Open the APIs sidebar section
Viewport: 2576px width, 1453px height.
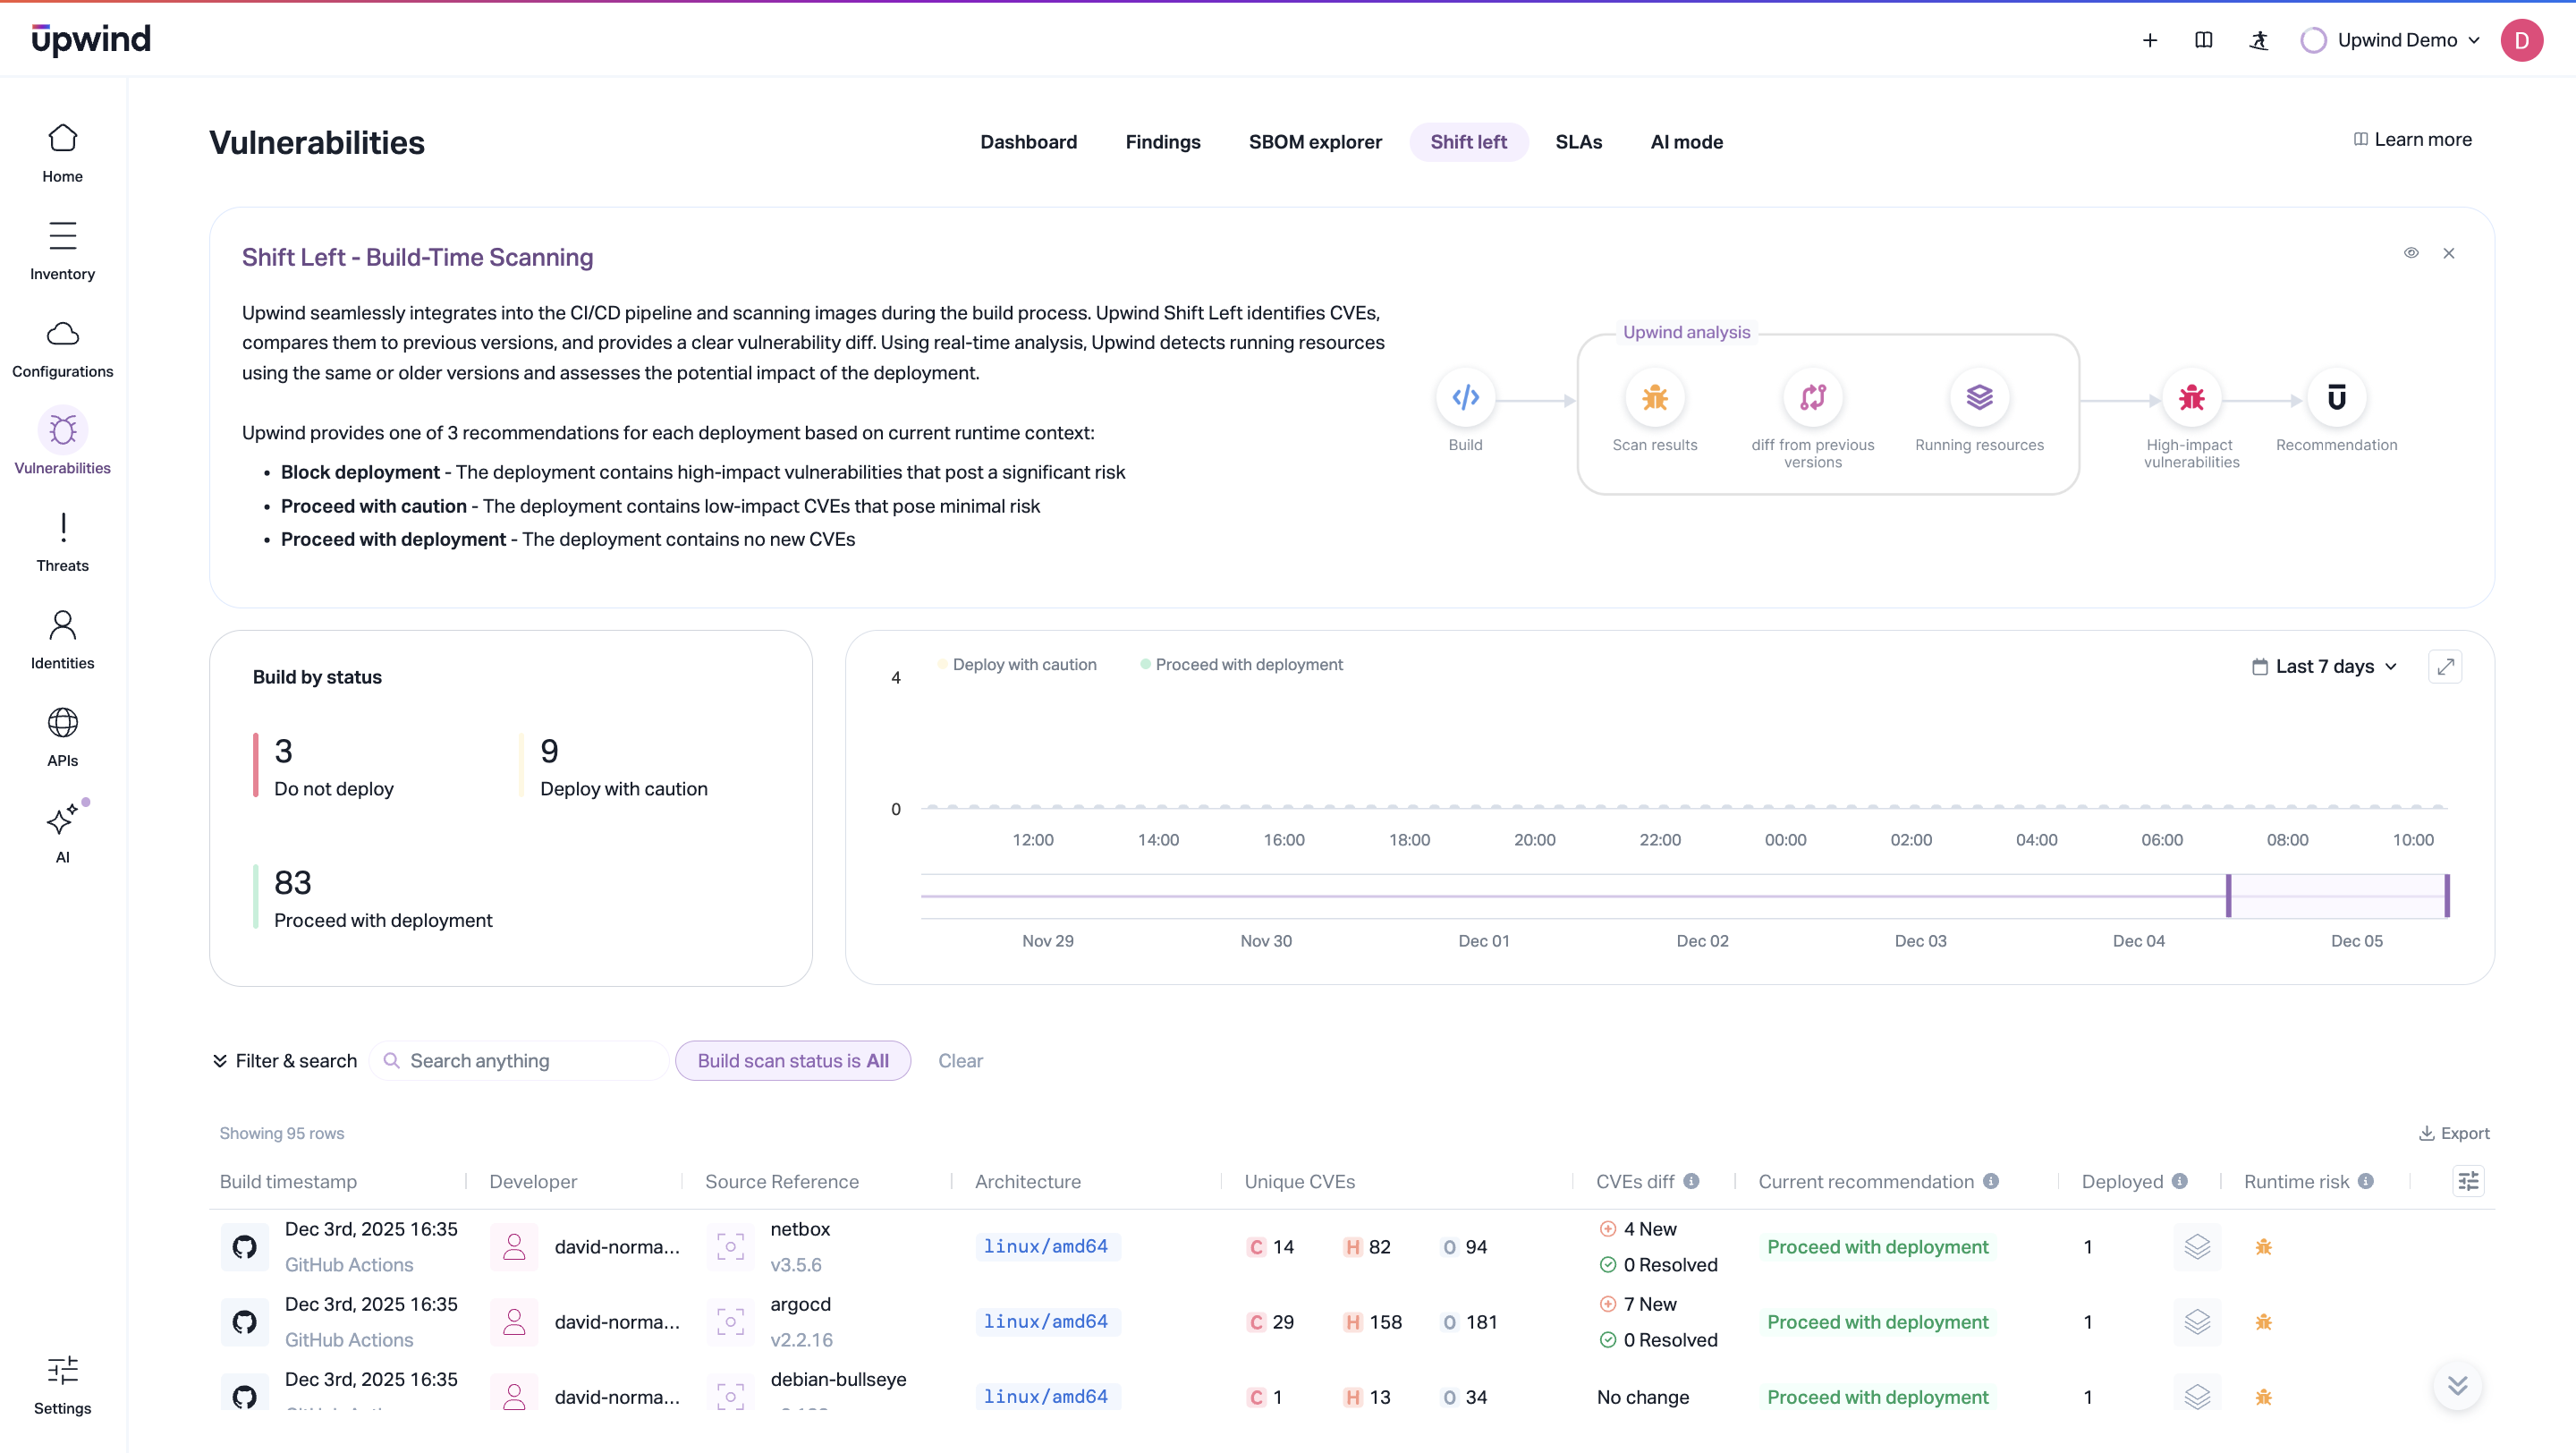click(62, 736)
